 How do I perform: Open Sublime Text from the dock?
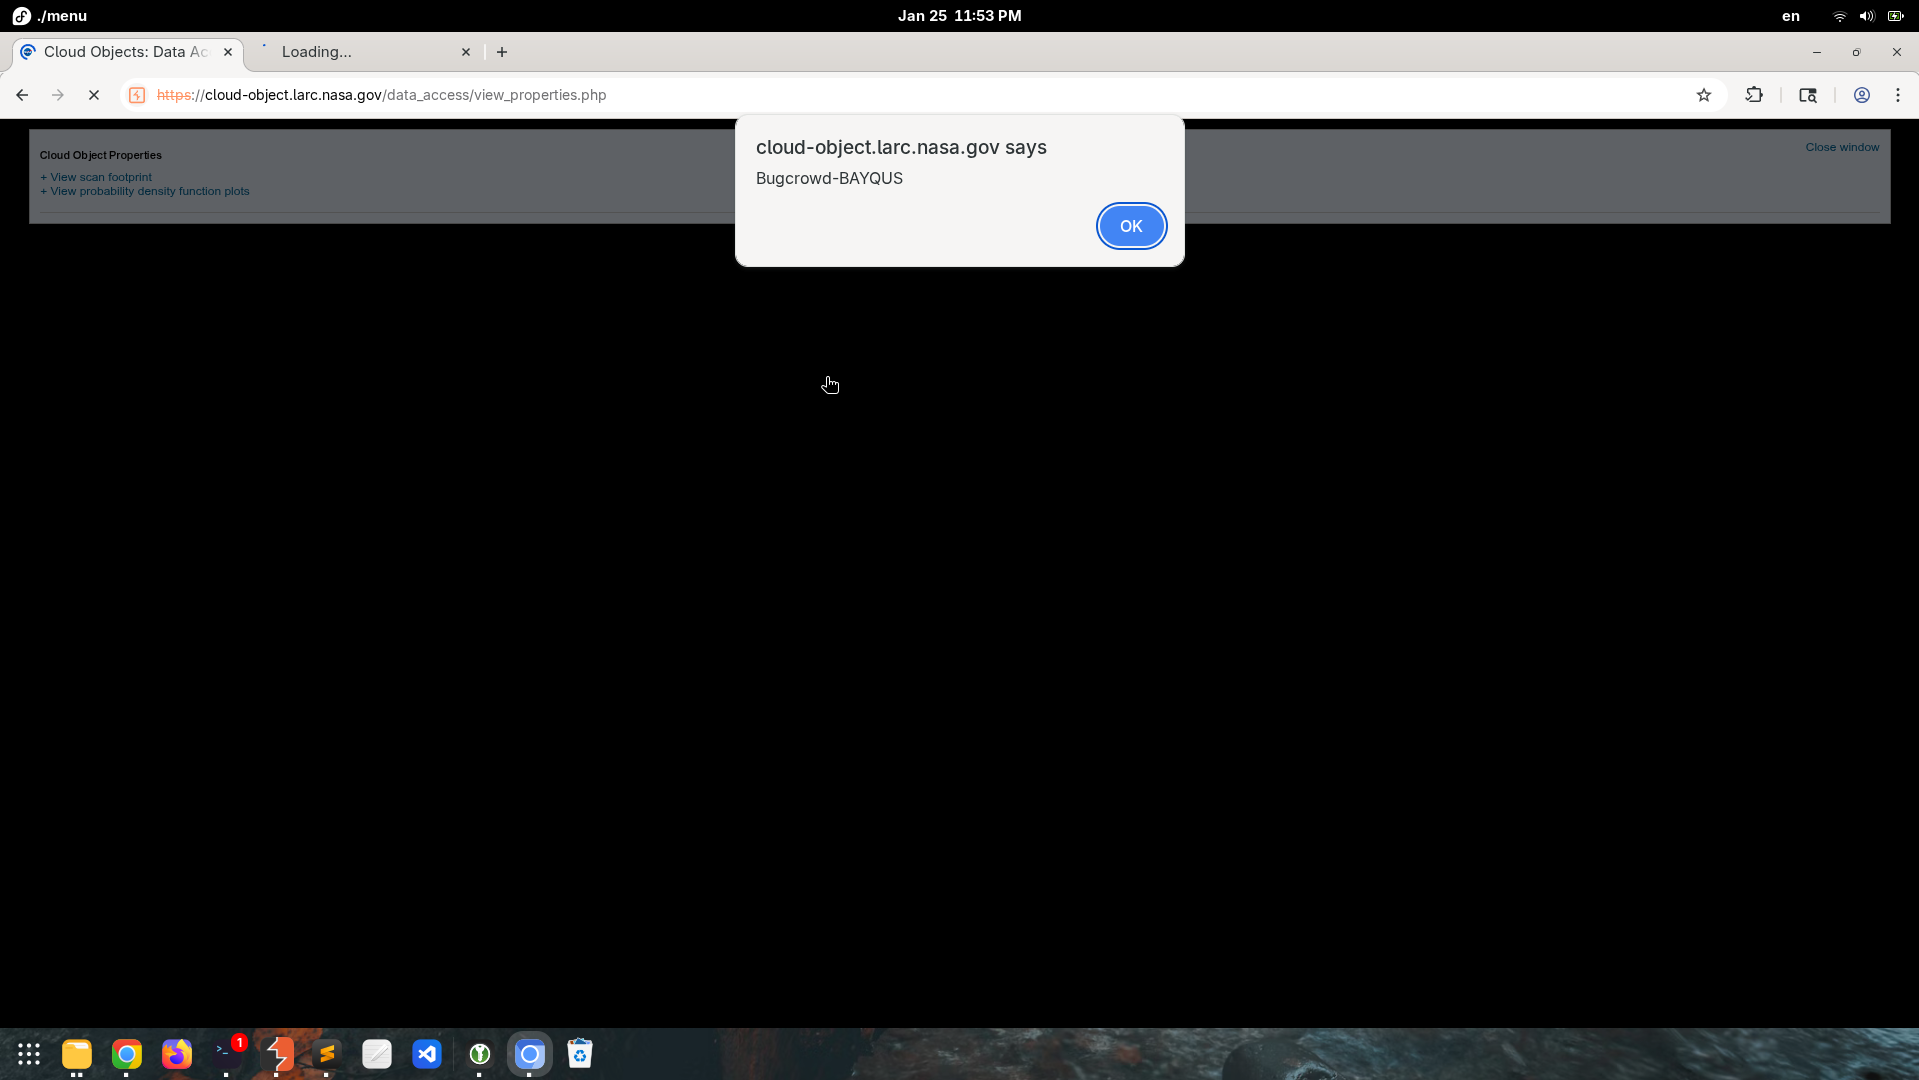coord(327,1054)
